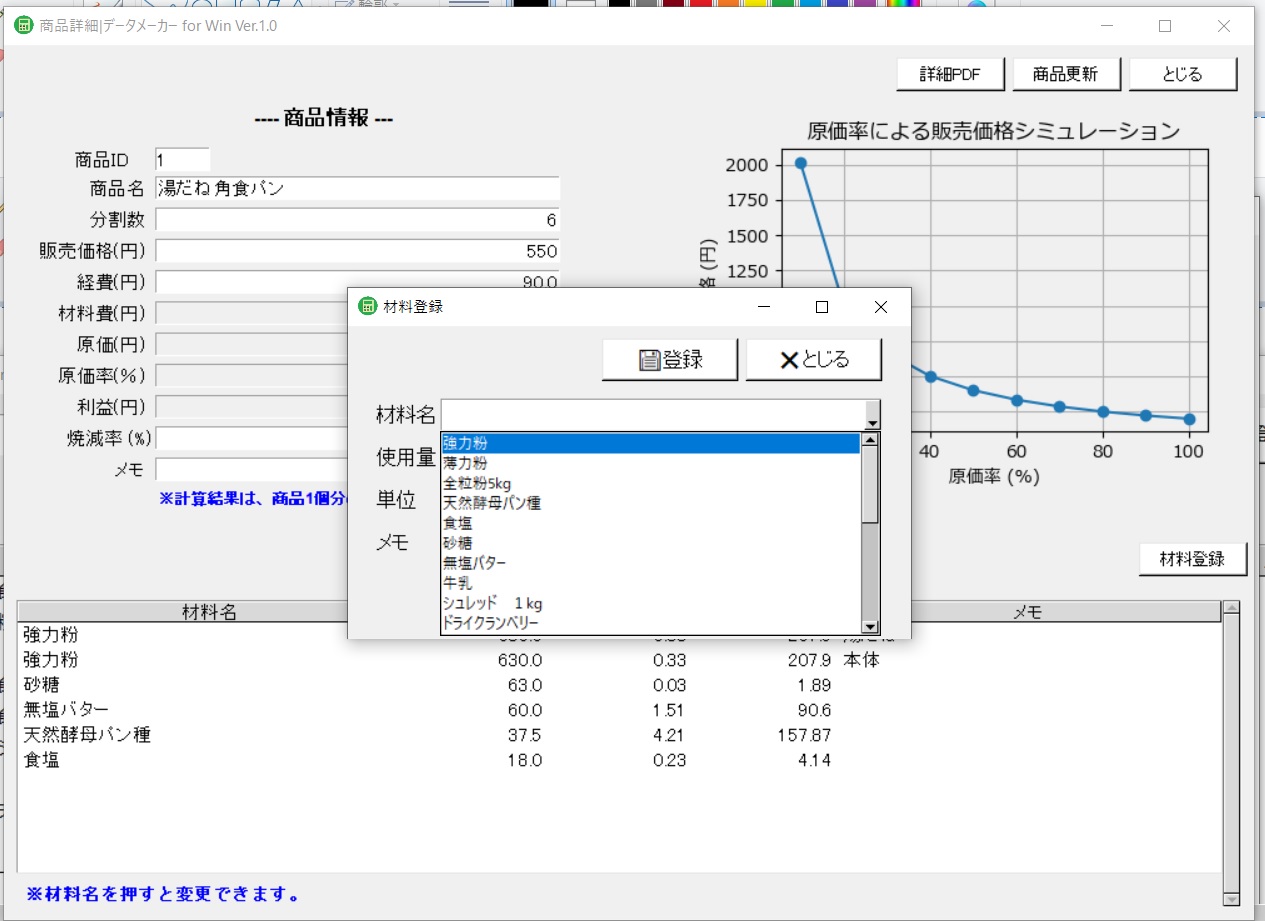Viewport: 1265px width, 921px height.
Task: Click into the 商品名 input field
Action: coord(357,189)
